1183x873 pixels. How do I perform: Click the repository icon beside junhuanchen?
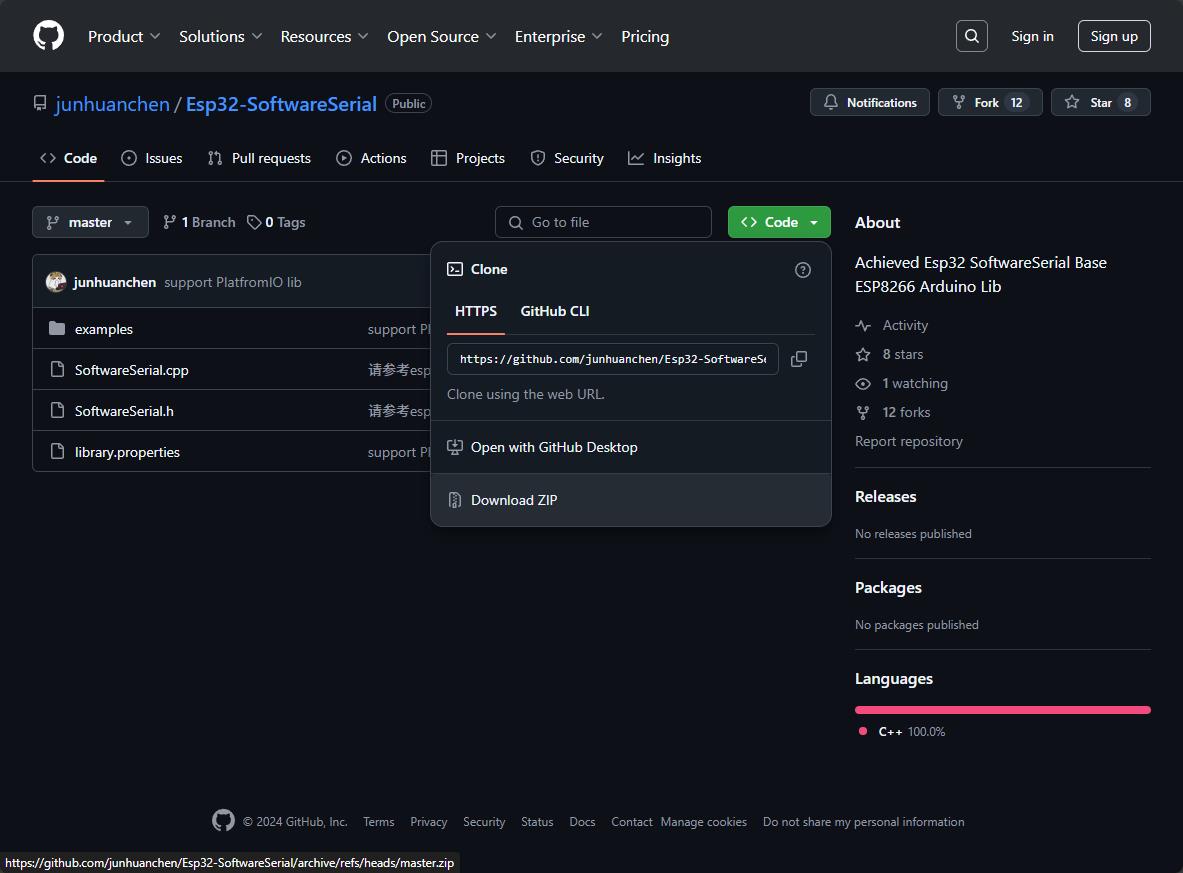[x=40, y=103]
